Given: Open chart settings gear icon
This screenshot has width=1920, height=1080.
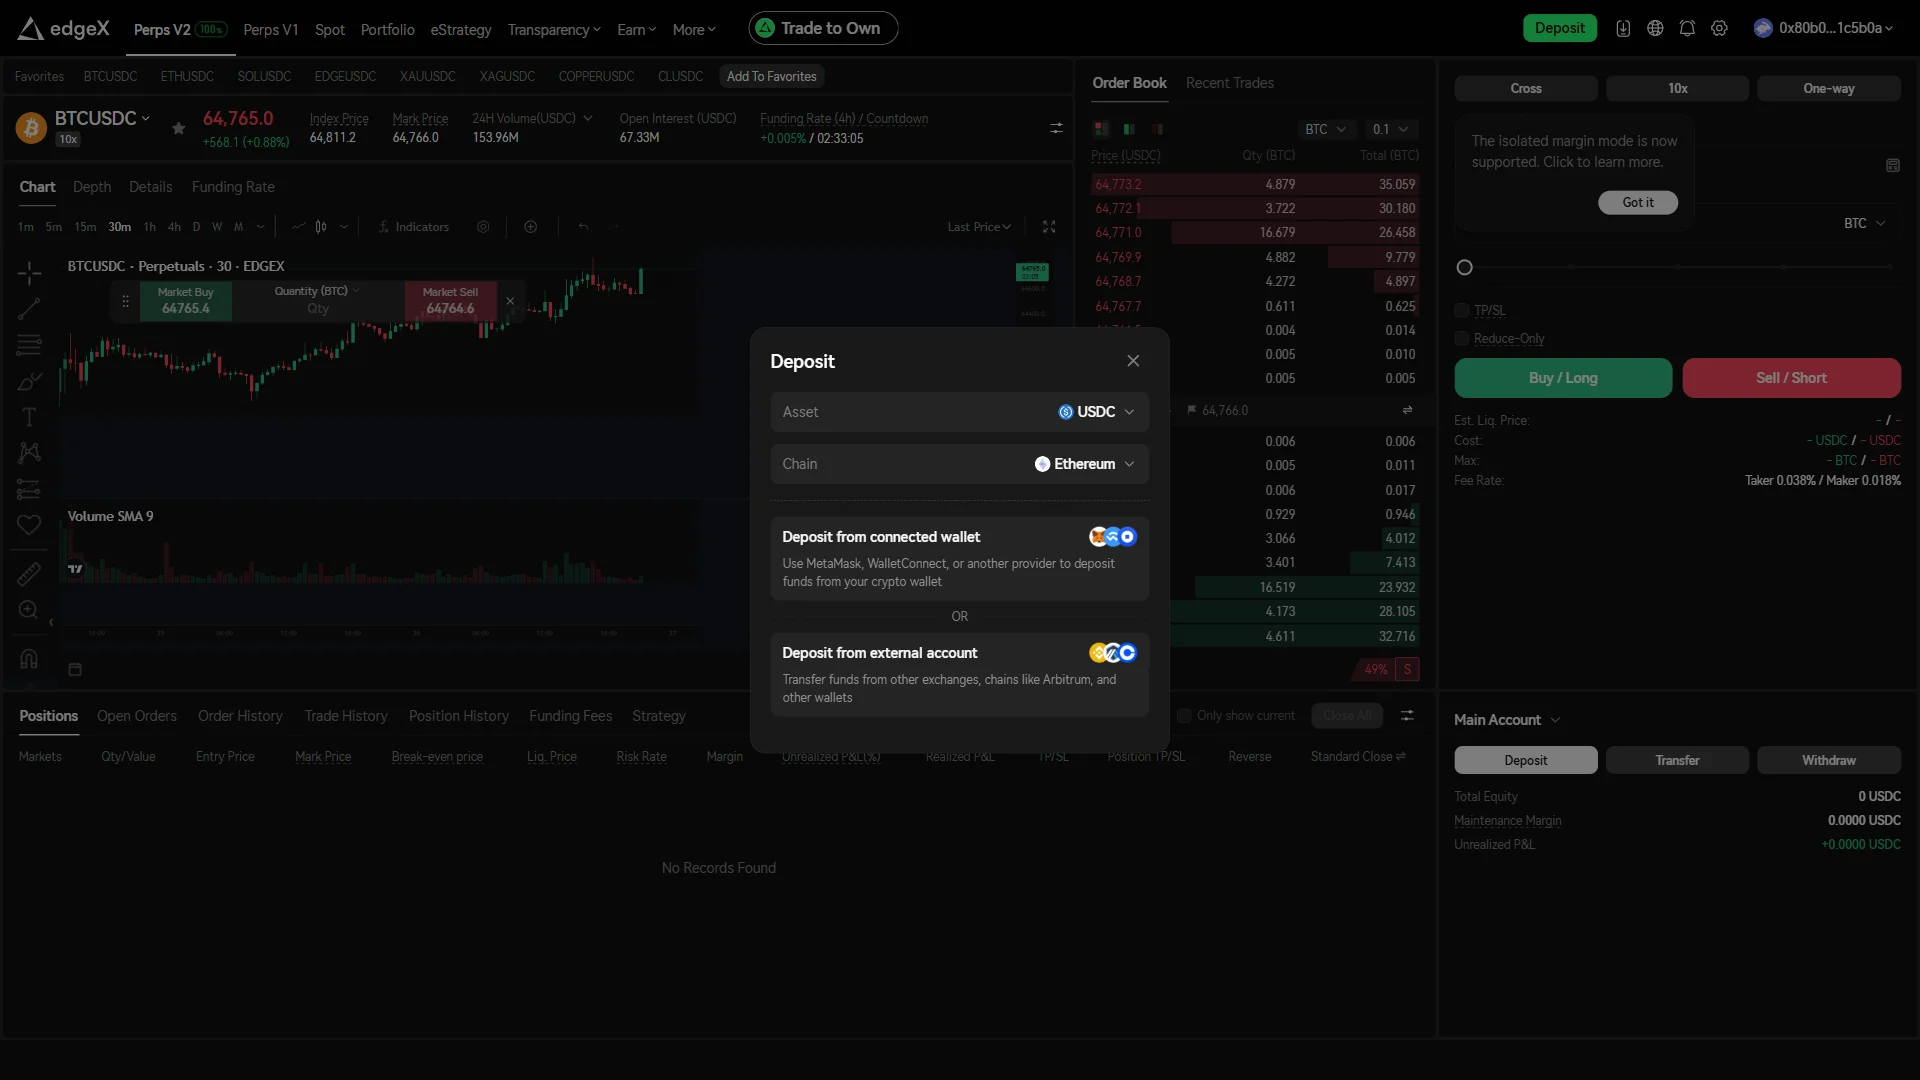Looking at the screenshot, I should [483, 227].
